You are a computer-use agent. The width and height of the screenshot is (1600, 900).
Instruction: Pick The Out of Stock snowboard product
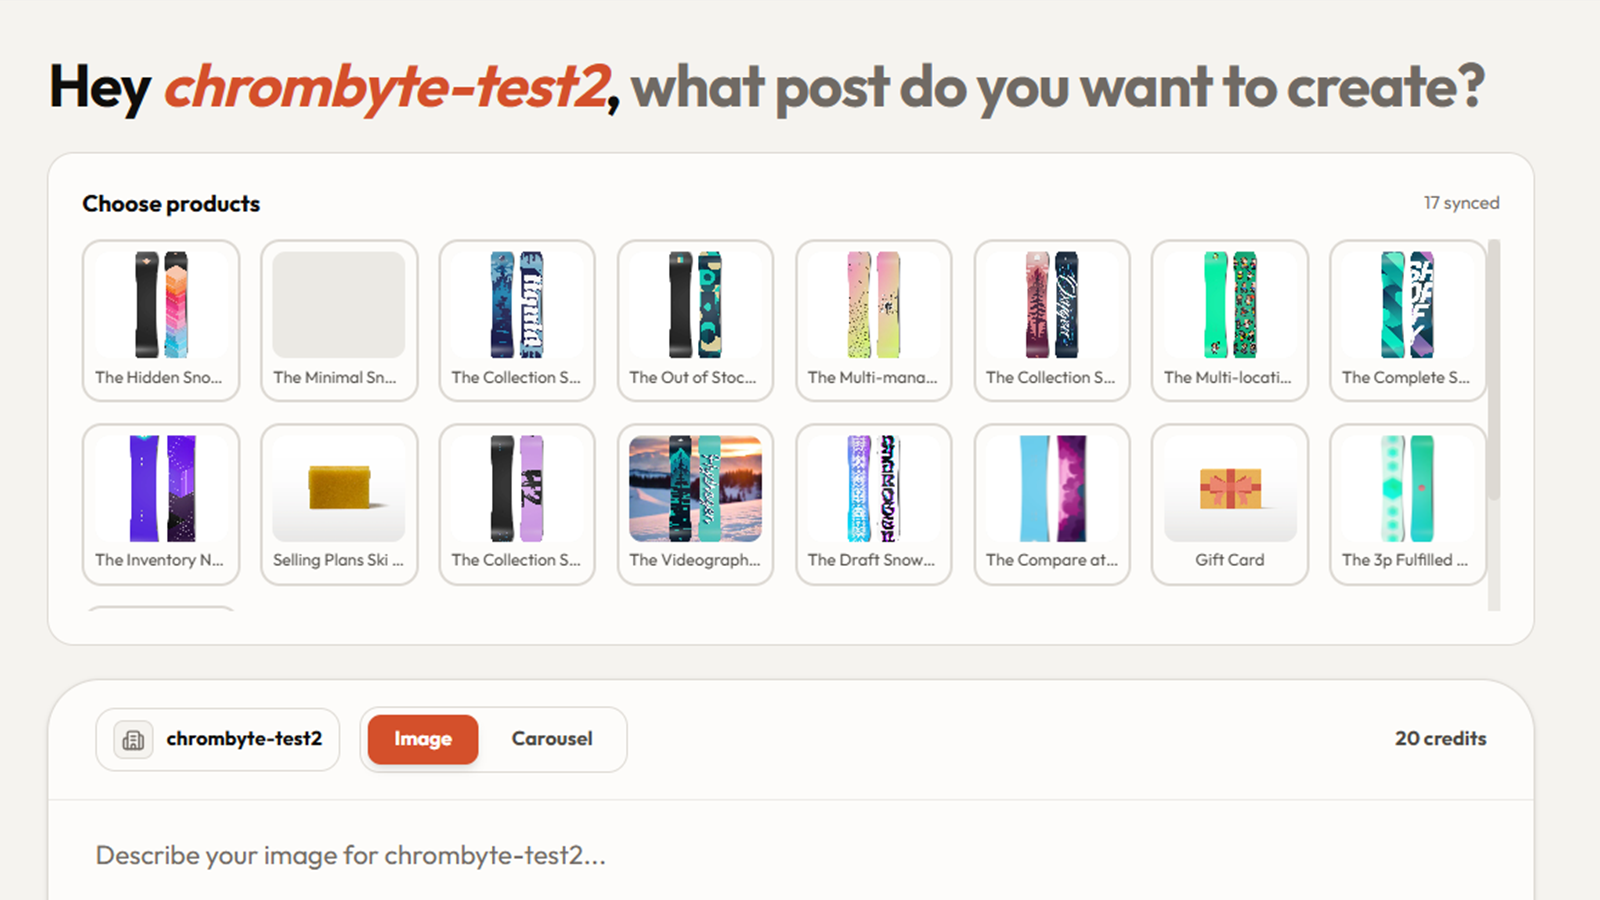click(x=695, y=320)
